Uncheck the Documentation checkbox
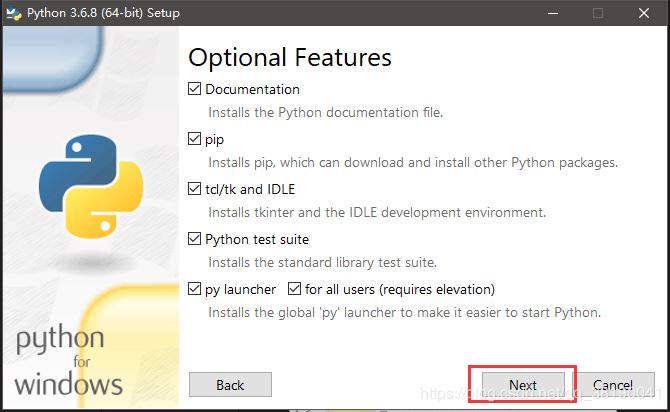This screenshot has height=412, width=670. point(195,89)
